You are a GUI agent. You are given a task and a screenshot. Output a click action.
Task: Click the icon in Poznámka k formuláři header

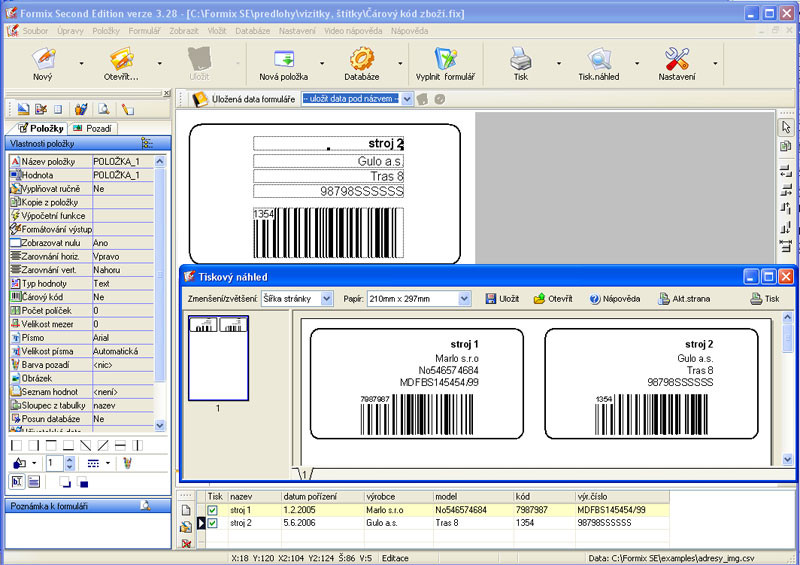(x=145, y=506)
